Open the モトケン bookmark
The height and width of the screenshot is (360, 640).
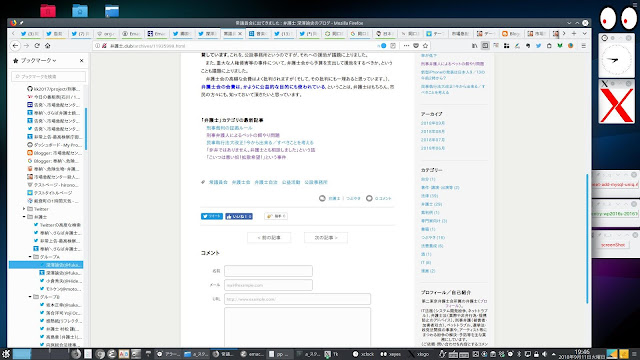(60, 289)
